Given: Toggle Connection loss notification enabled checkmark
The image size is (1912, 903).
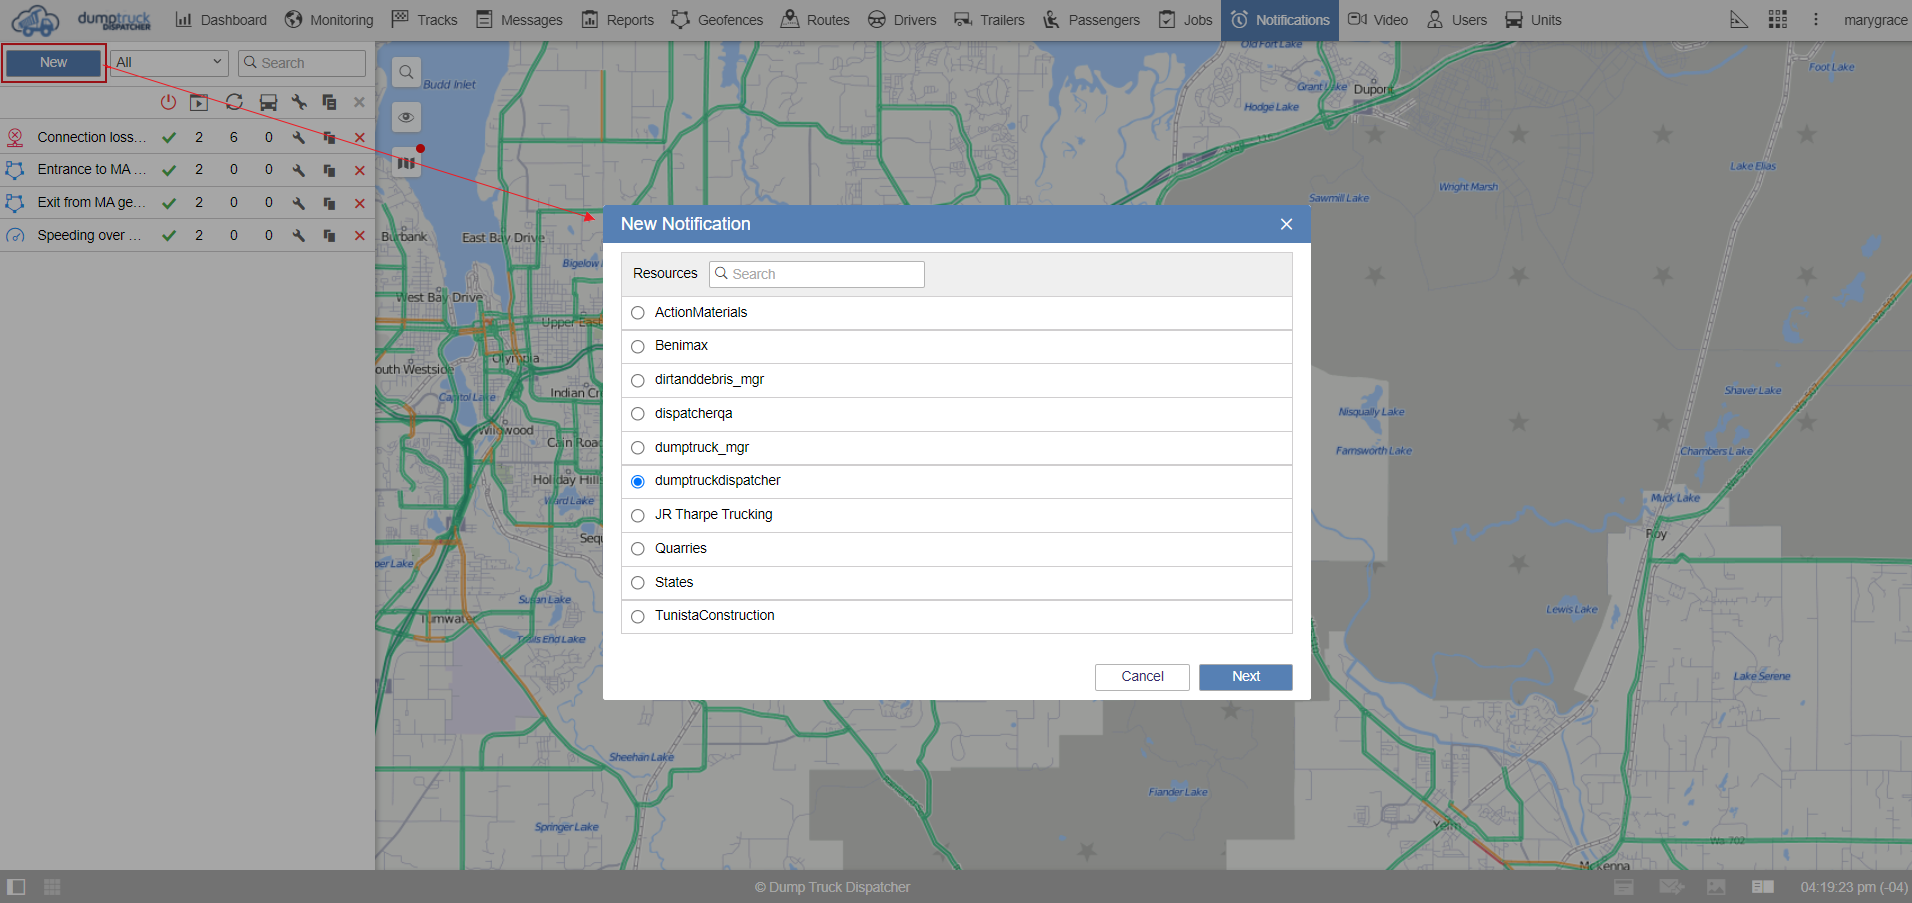Looking at the screenshot, I should pyautogui.click(x=169, y=138).
